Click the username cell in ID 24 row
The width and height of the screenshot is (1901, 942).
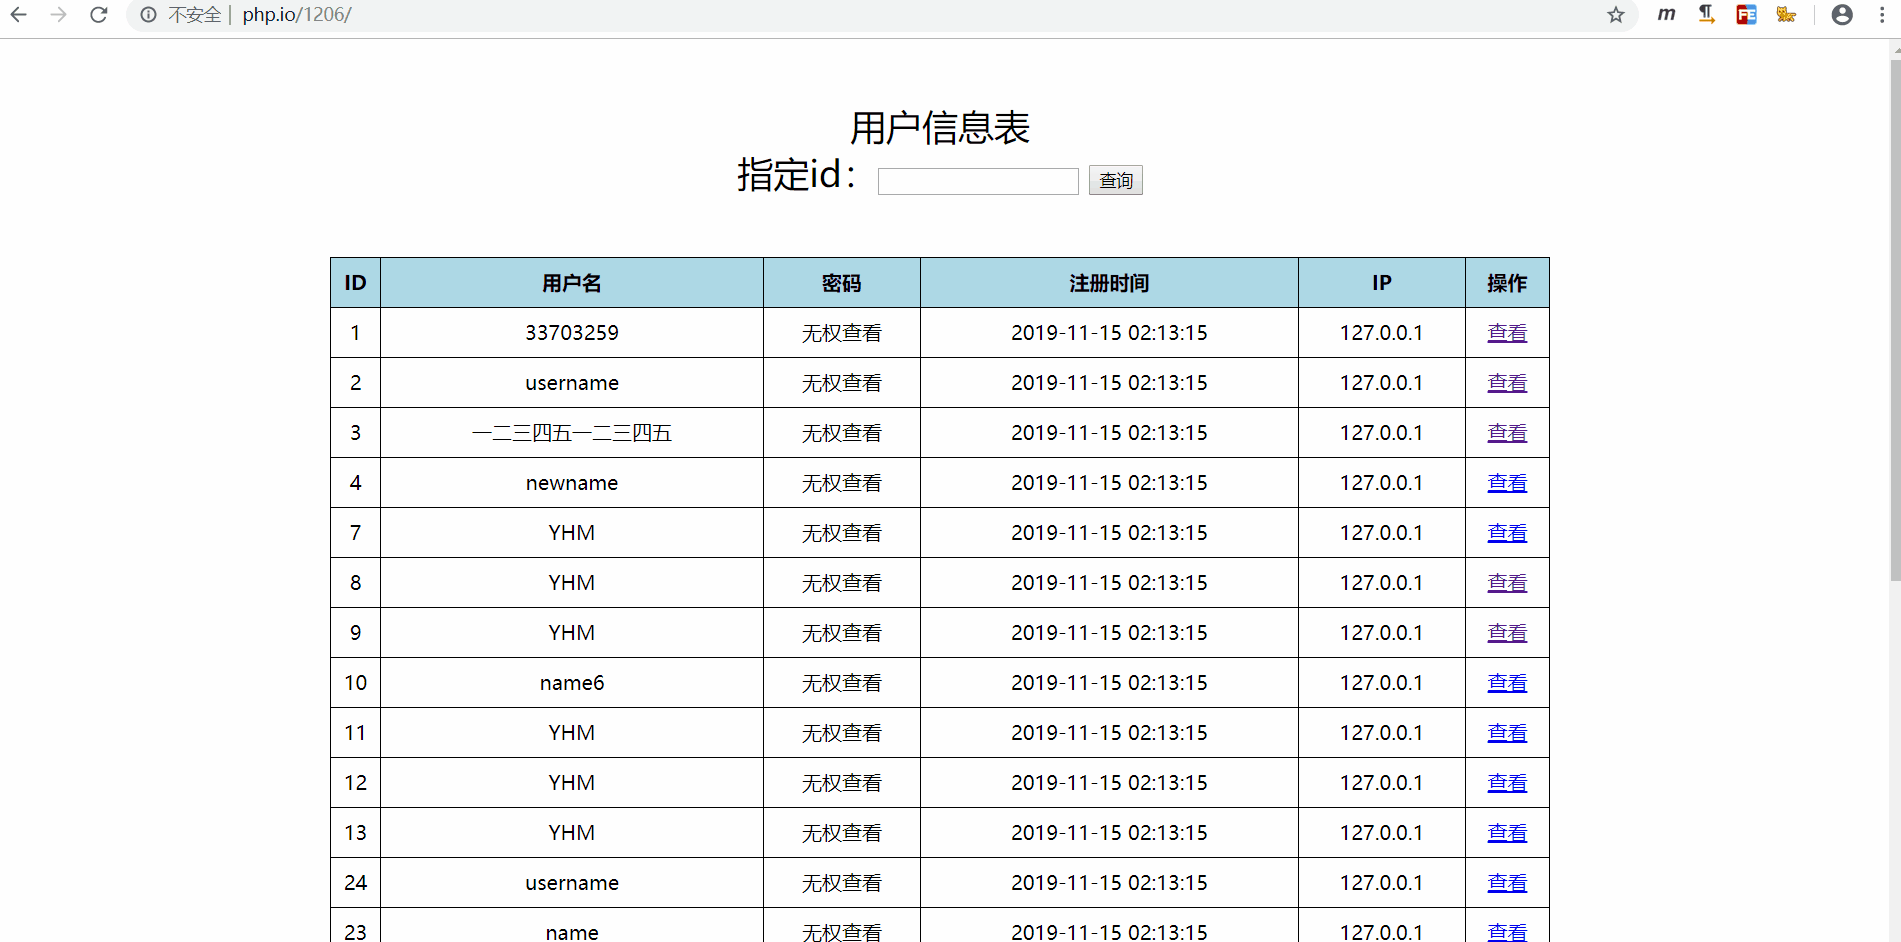(x=572, y=883)
